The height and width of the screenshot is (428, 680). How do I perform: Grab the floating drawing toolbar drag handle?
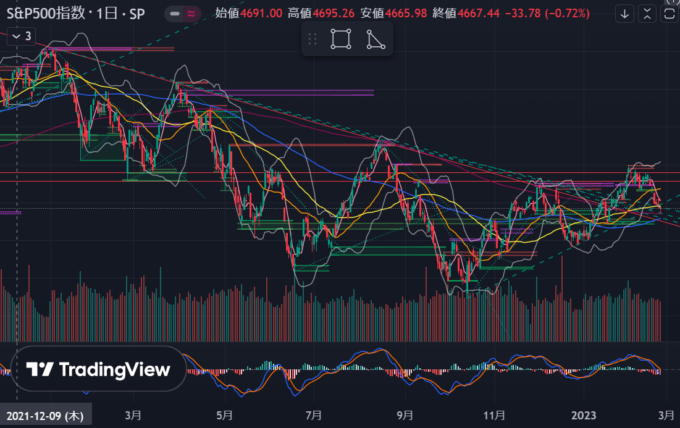point(313,39)
